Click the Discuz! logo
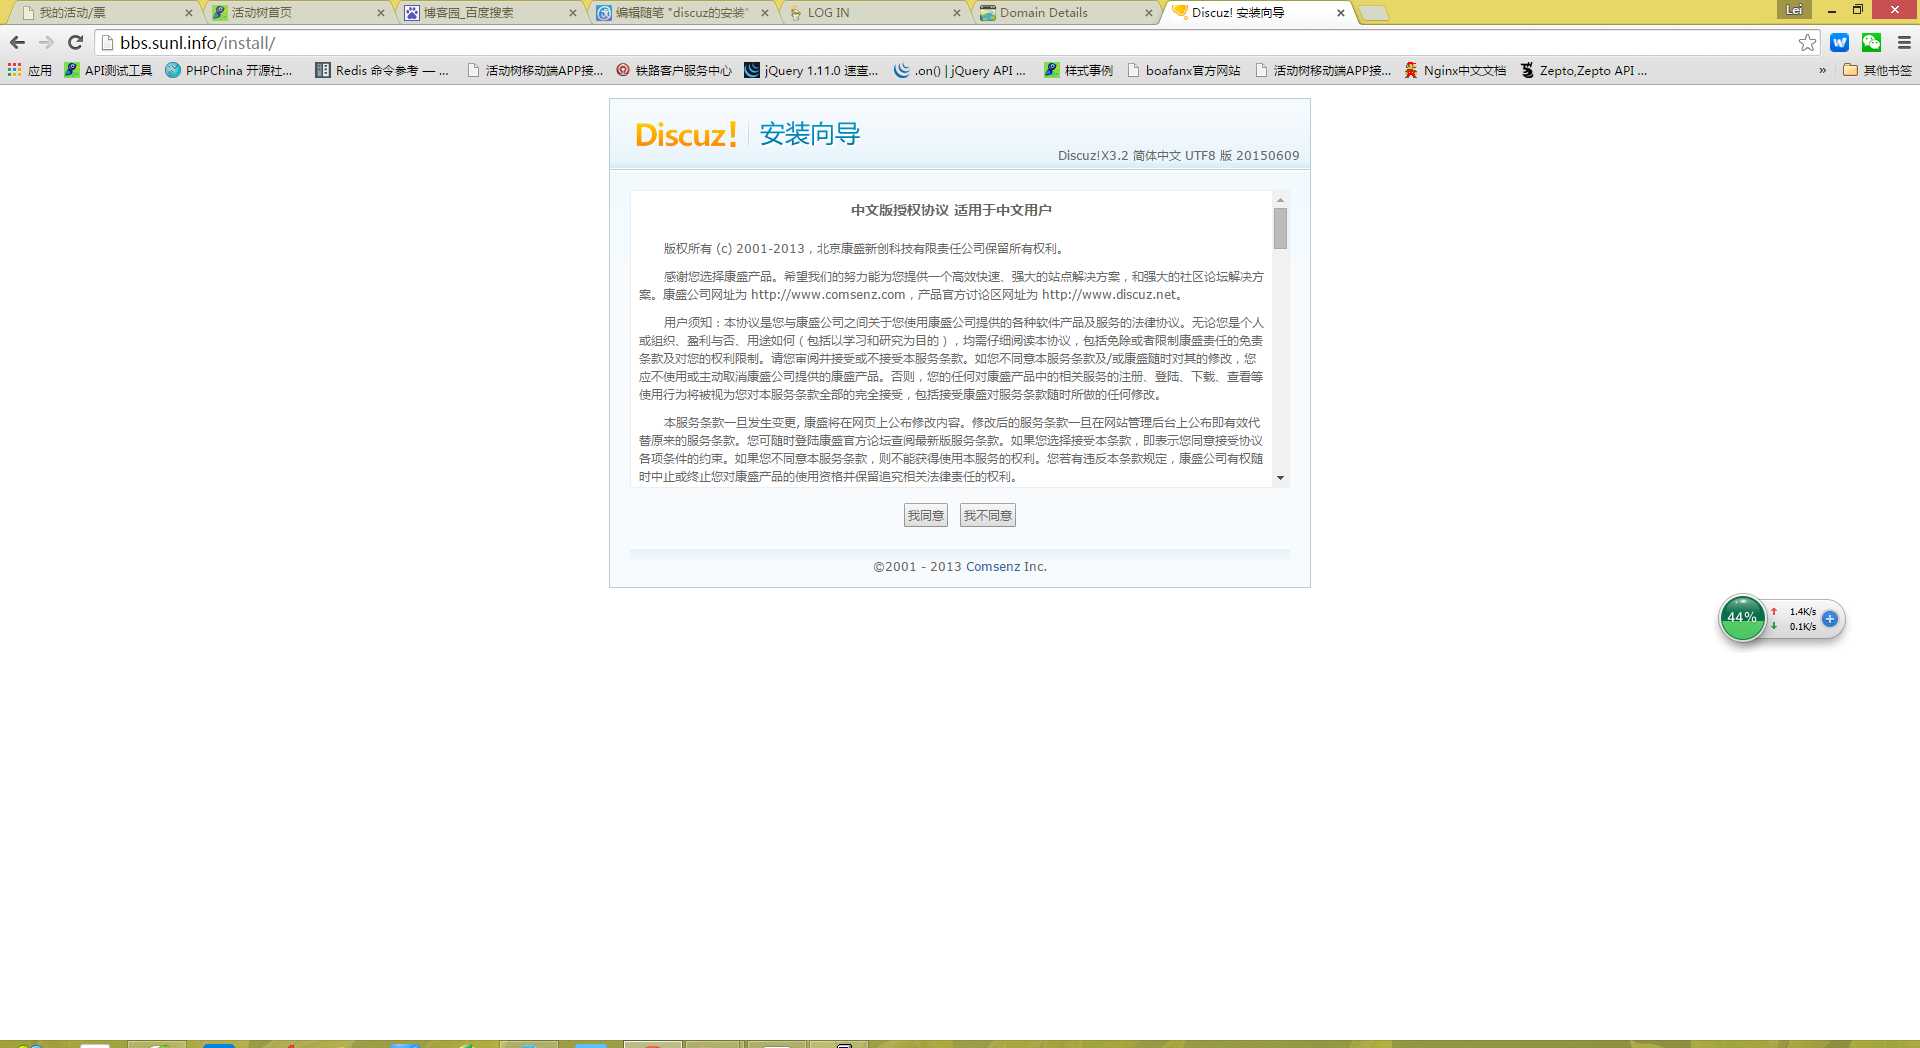 click(686, 134)
